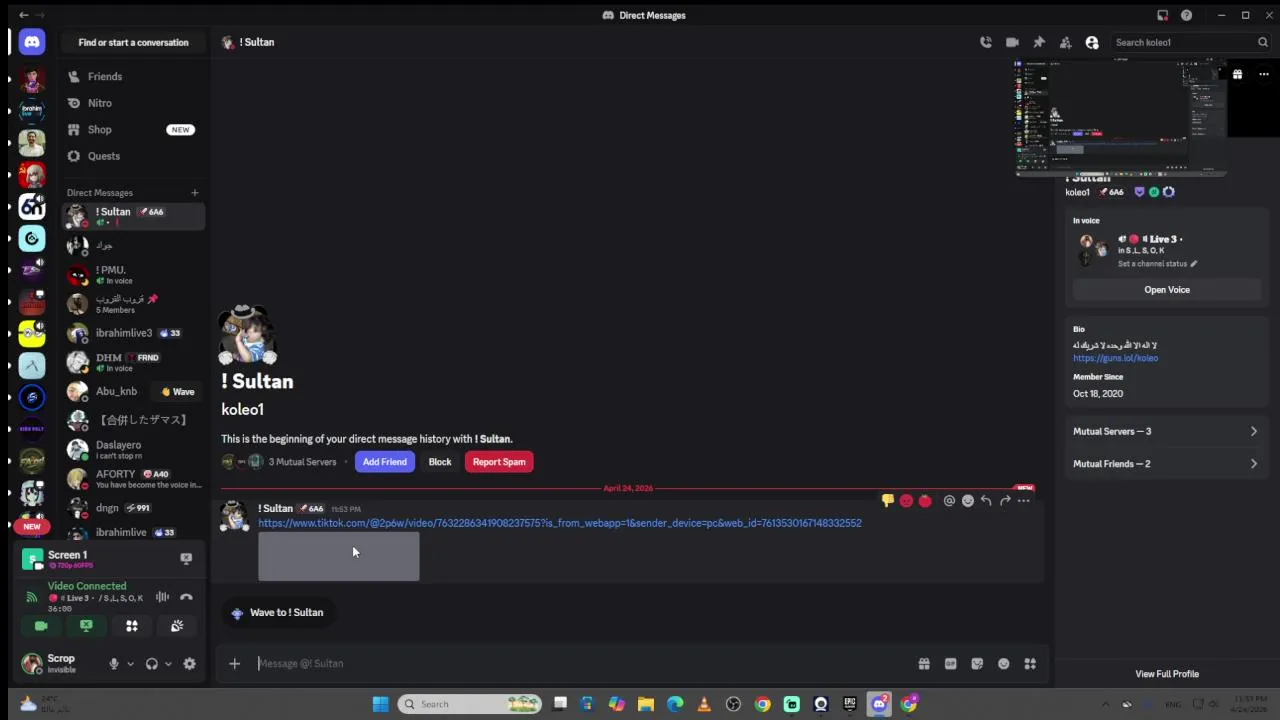The width and height of the screenshot is (1280, 720).
Task: Click the Wave button next to Abu_knb
Action: [176, 392]
